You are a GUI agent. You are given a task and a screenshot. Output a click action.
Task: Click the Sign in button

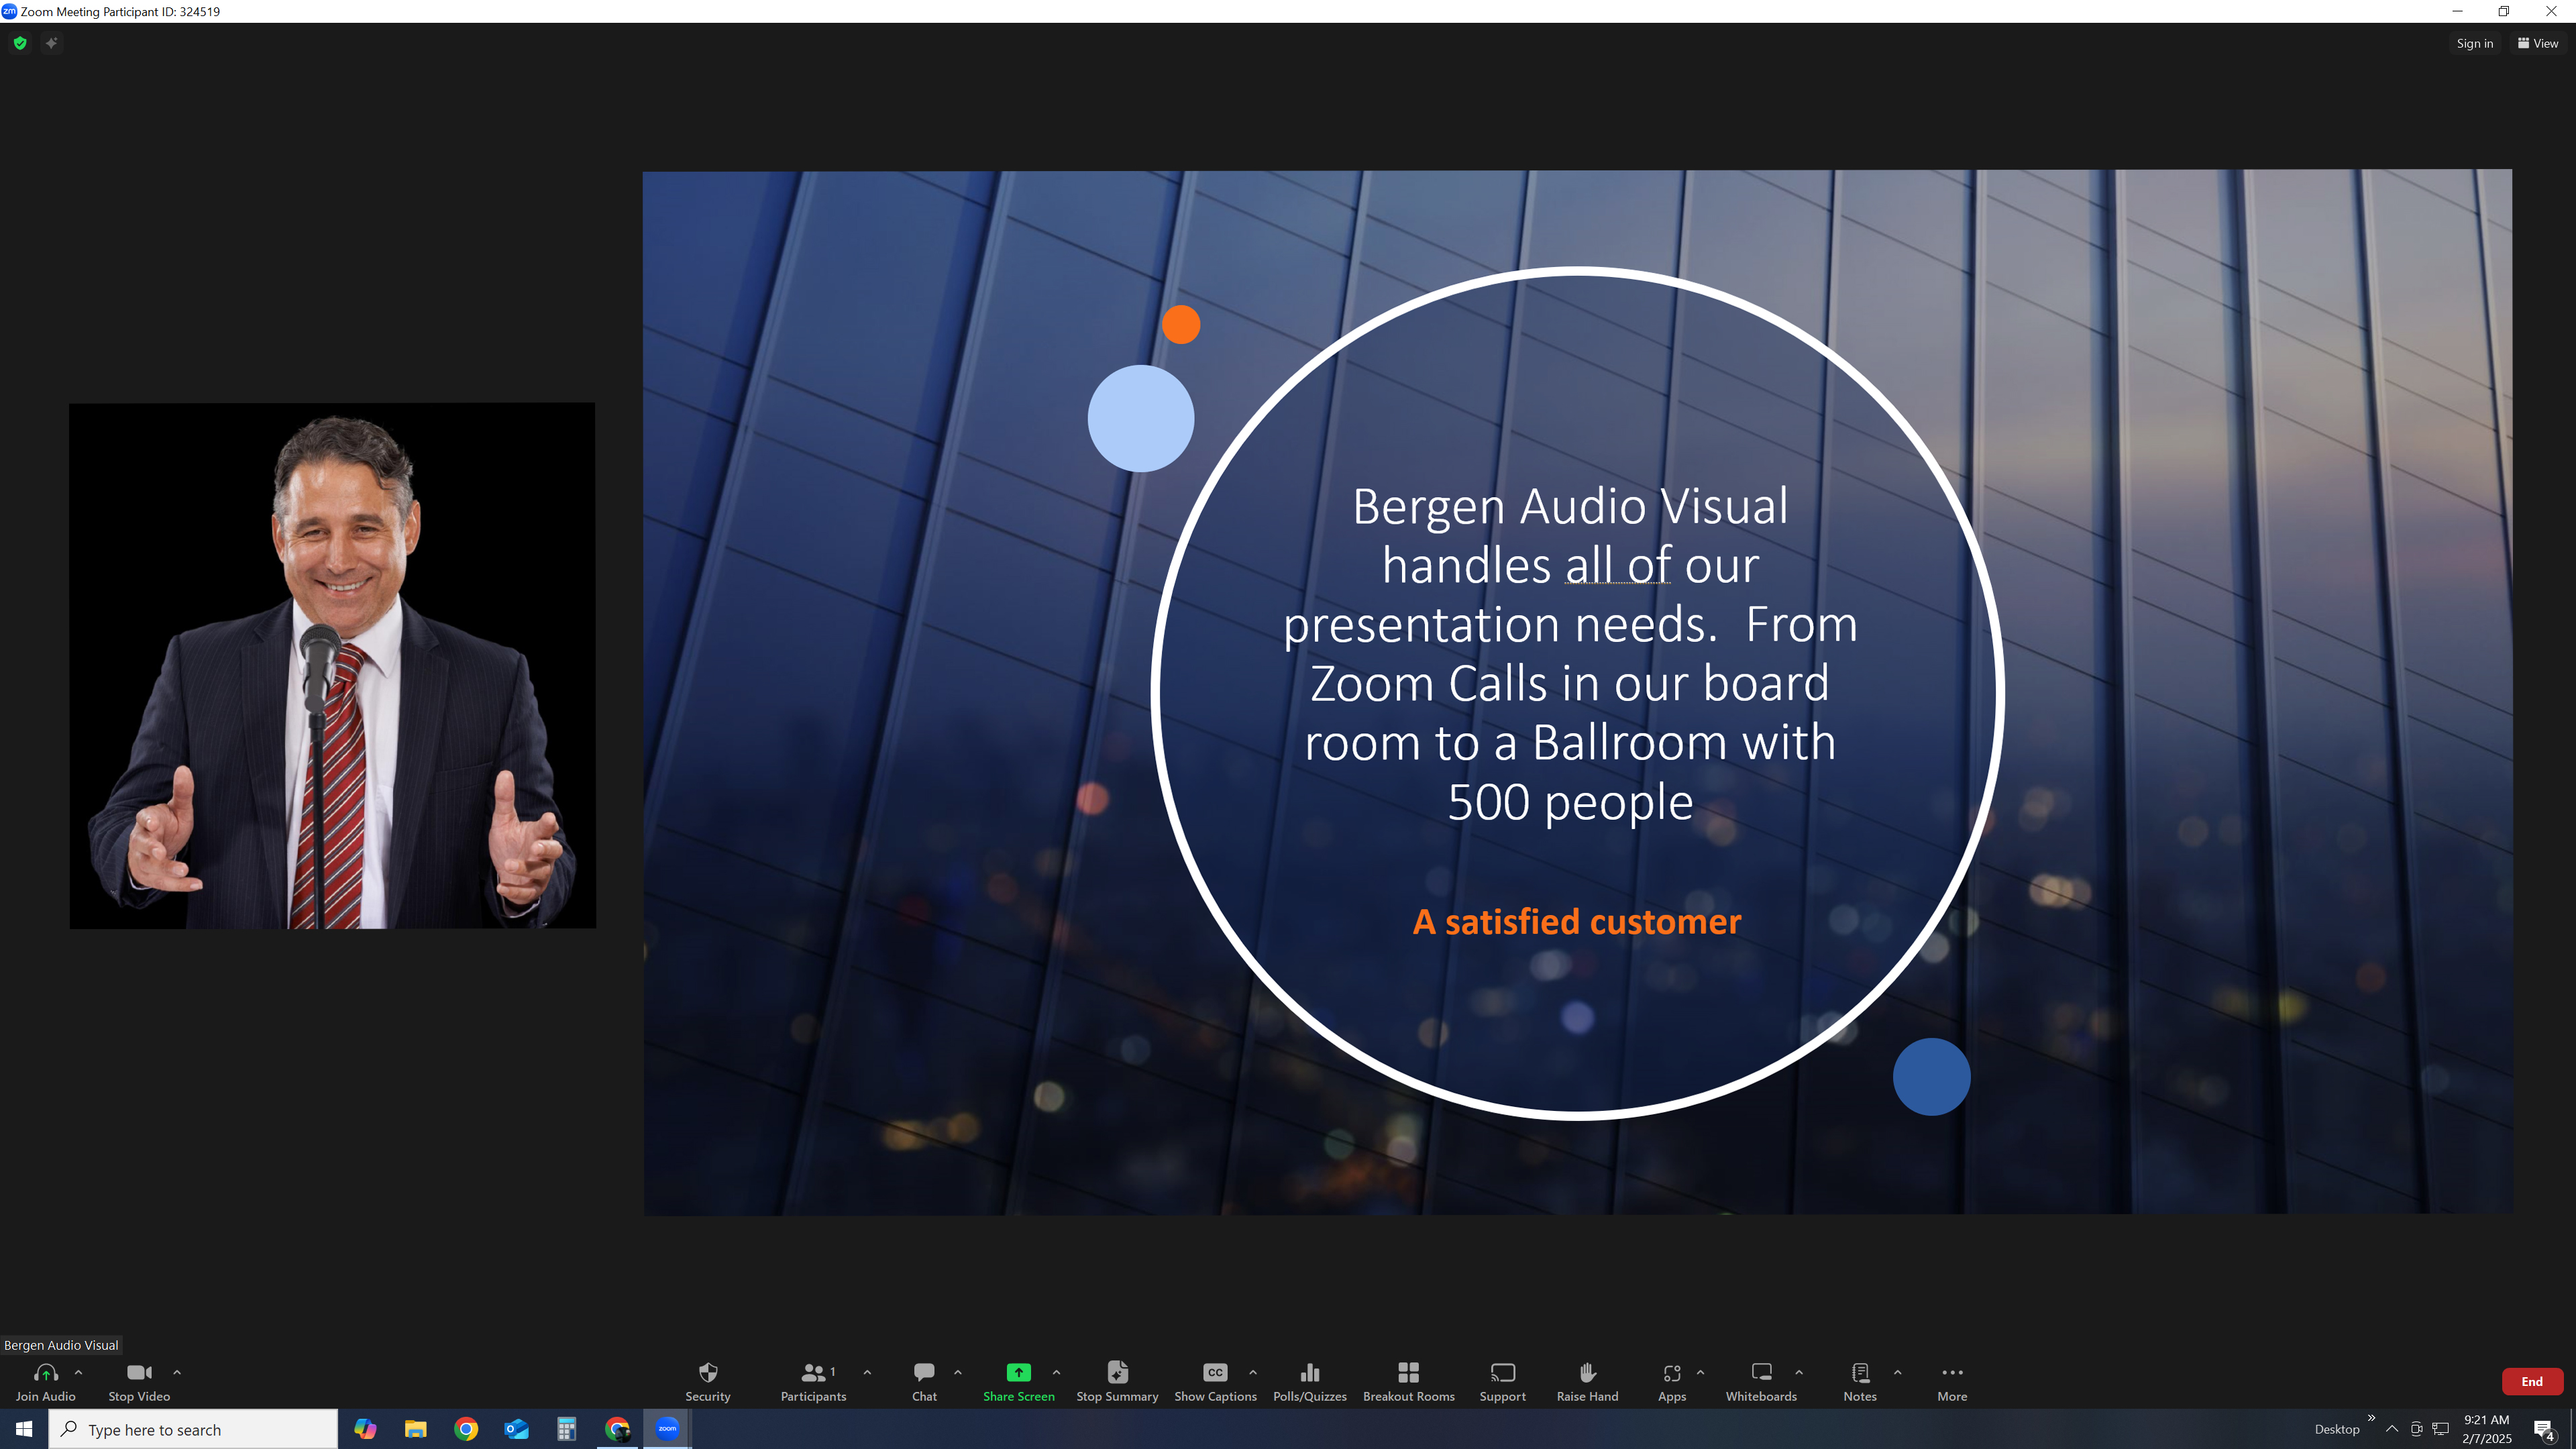2474,43
